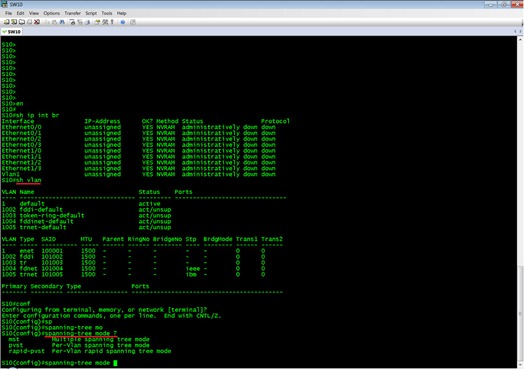Open the Help menu
Screen dimensions: 524x369
click(121, 13)
